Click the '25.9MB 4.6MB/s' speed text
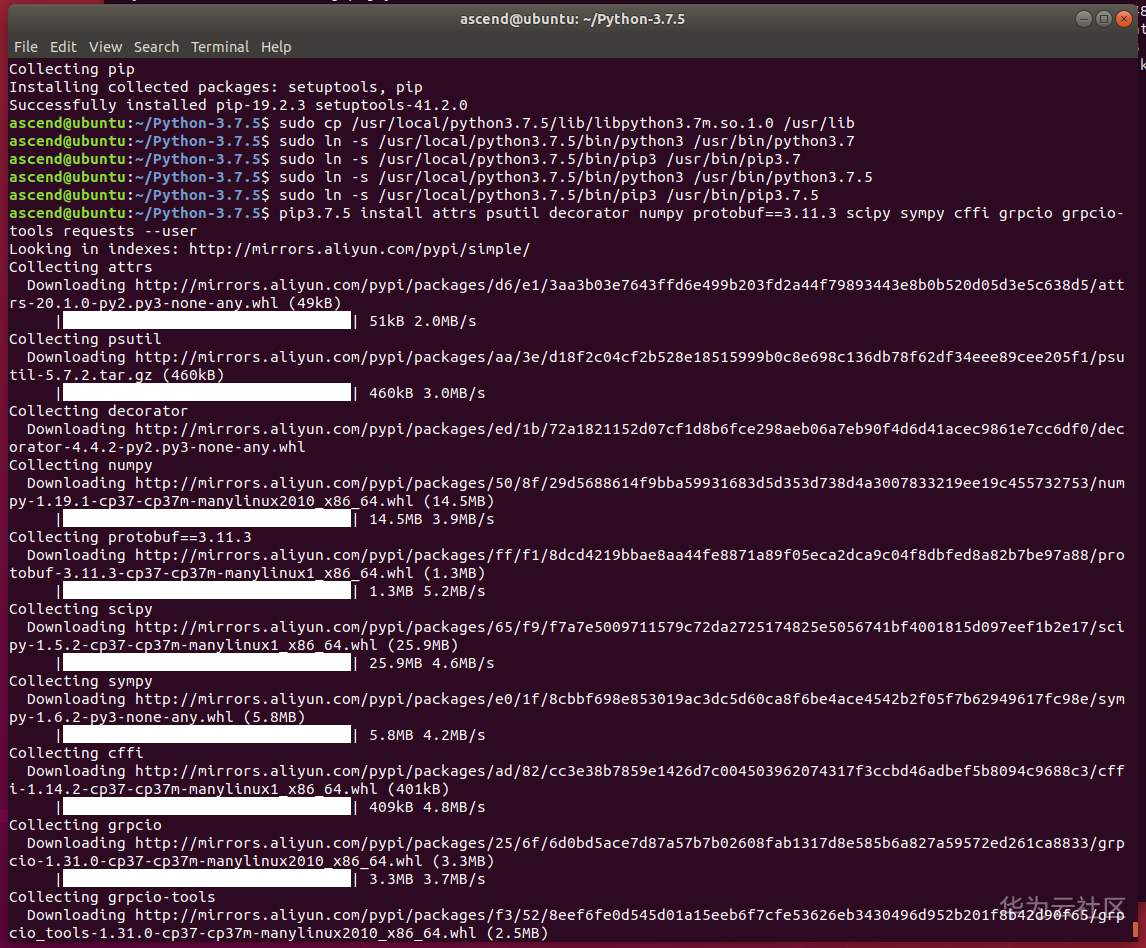1146x948 pixels. click(x=431, y=663)
